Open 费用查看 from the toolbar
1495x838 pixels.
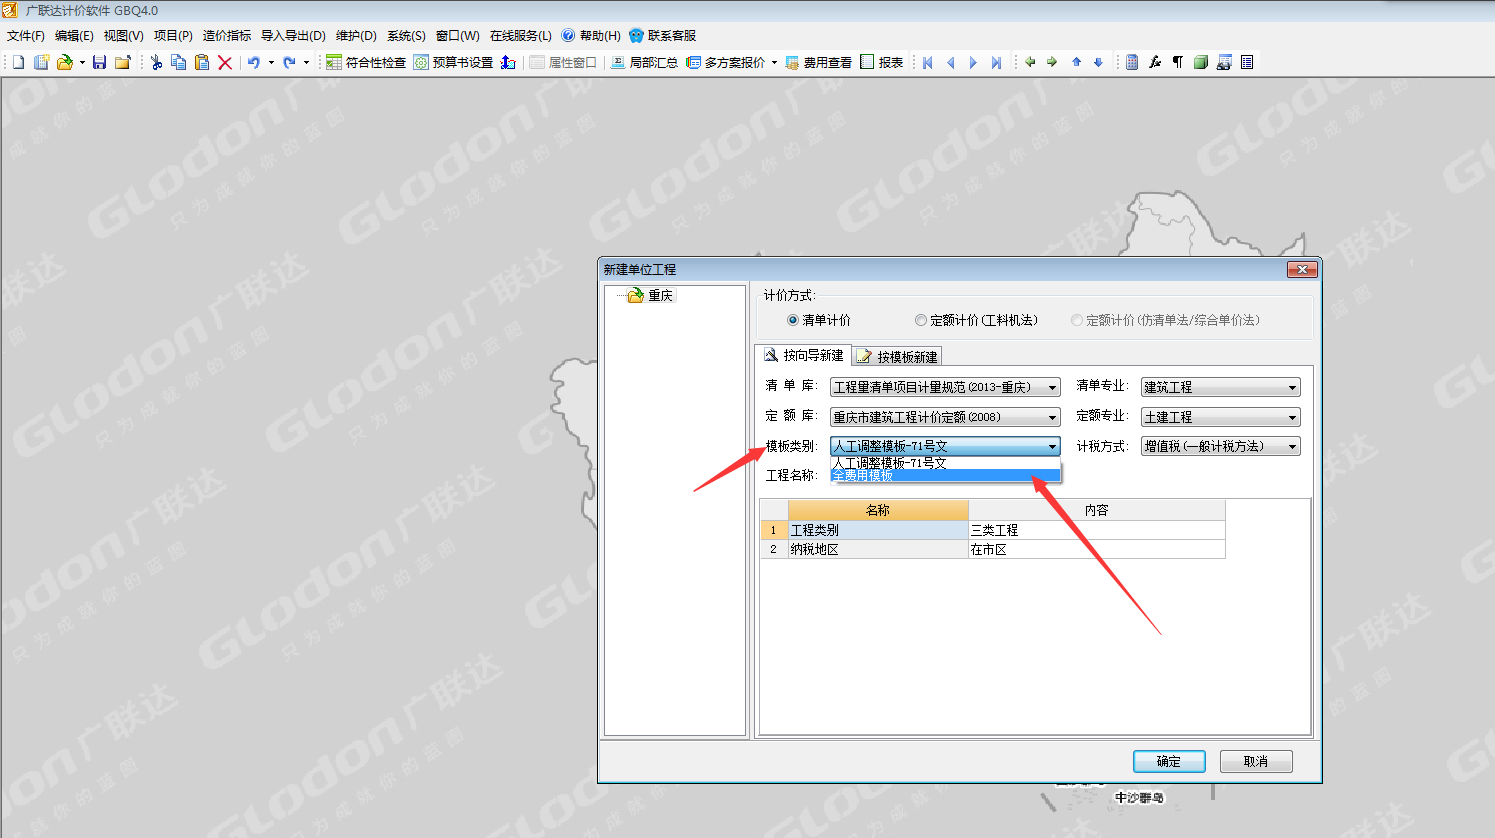point(819,62)
